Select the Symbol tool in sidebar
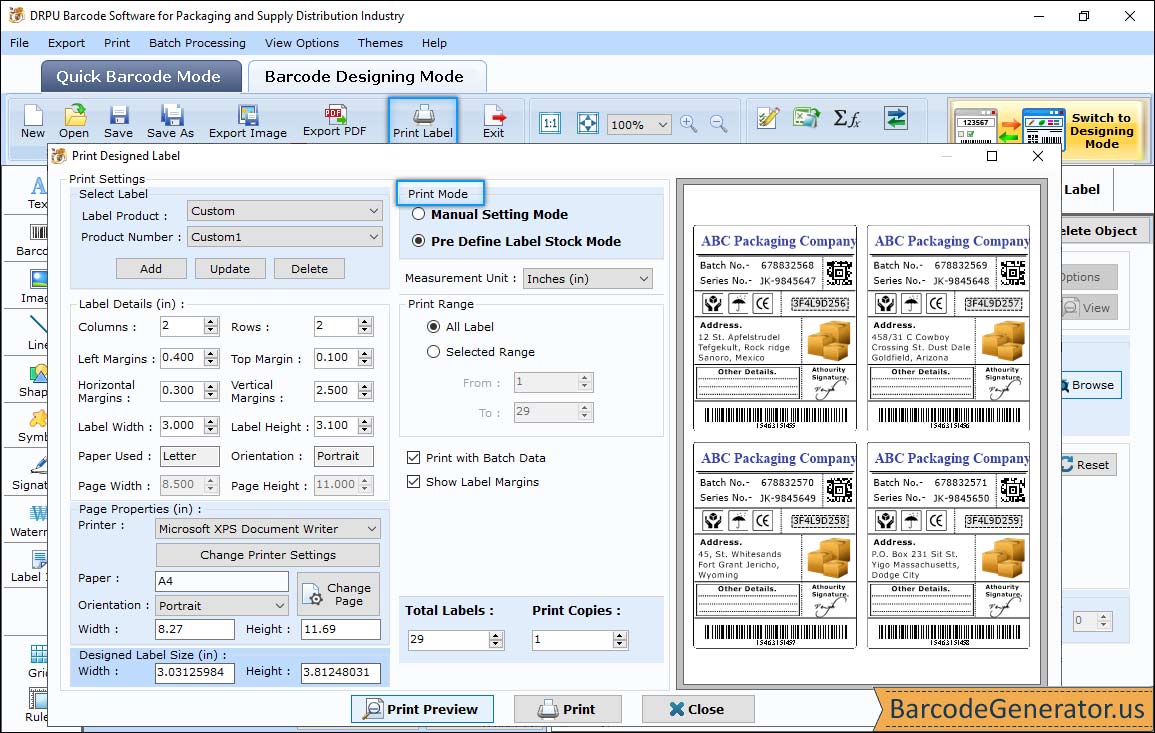The height and width of the screenshot is (733, 1155). (33, 426)
